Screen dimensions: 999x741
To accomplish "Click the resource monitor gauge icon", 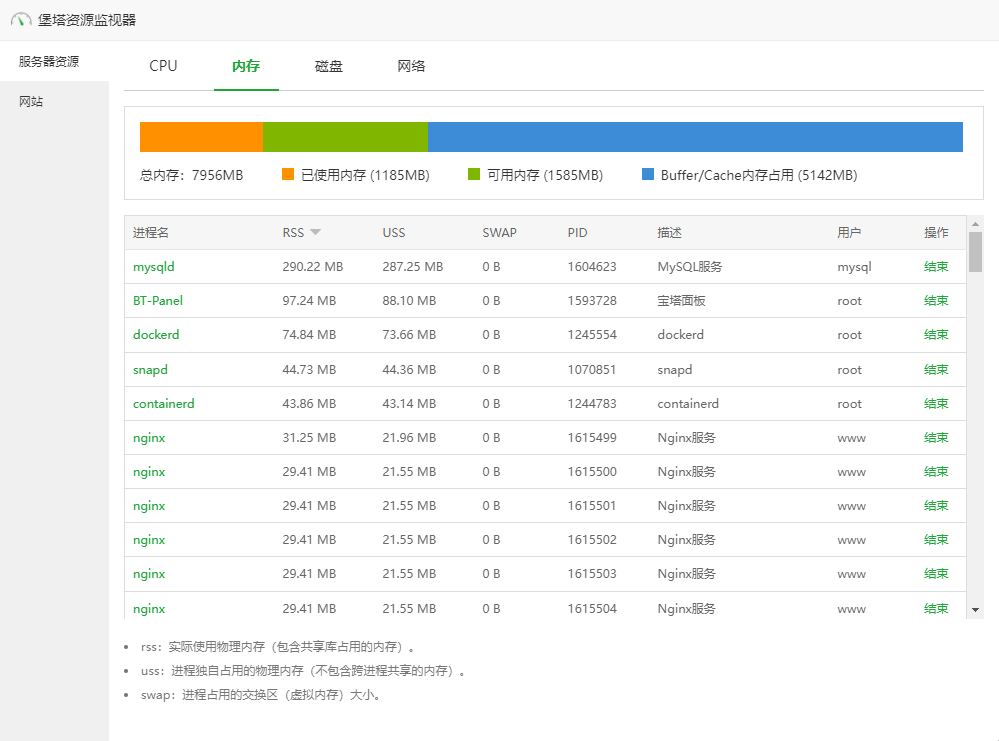I will 21,20.
